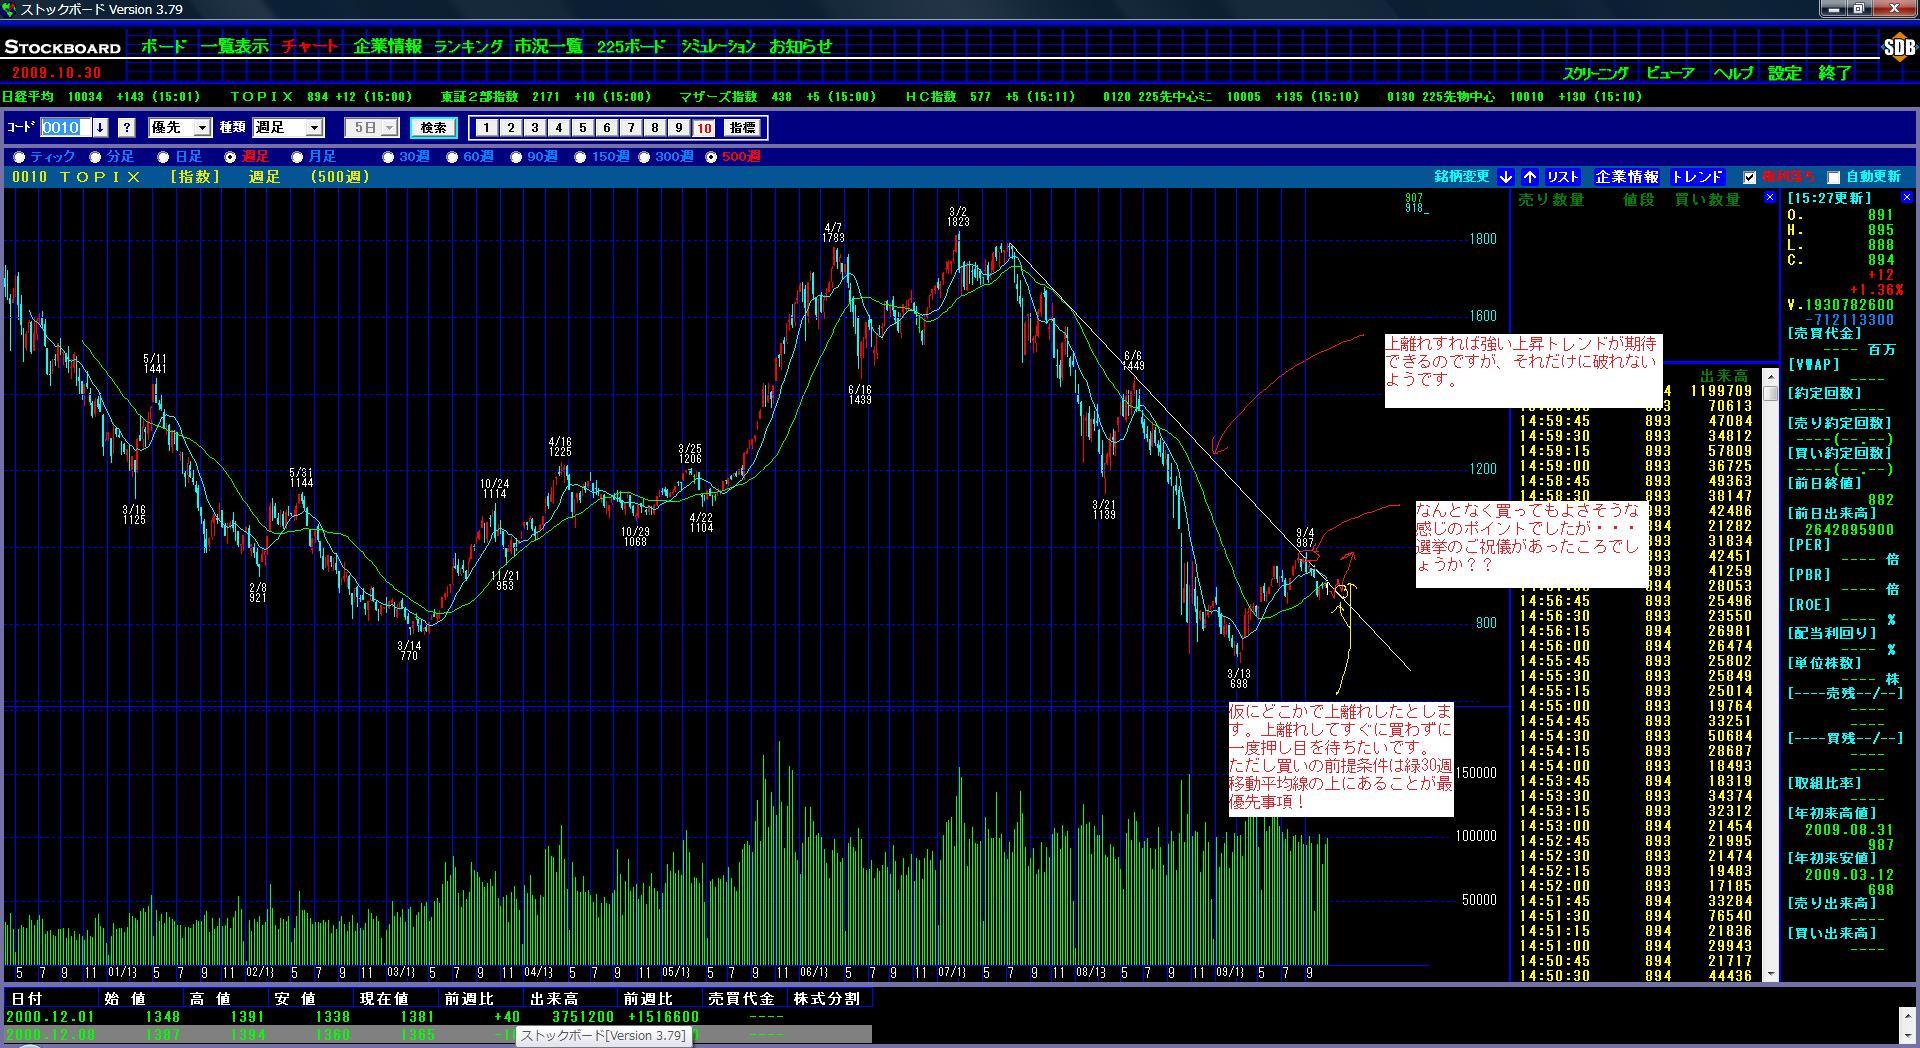Select the 30週 range radio button

click(389, 157)
